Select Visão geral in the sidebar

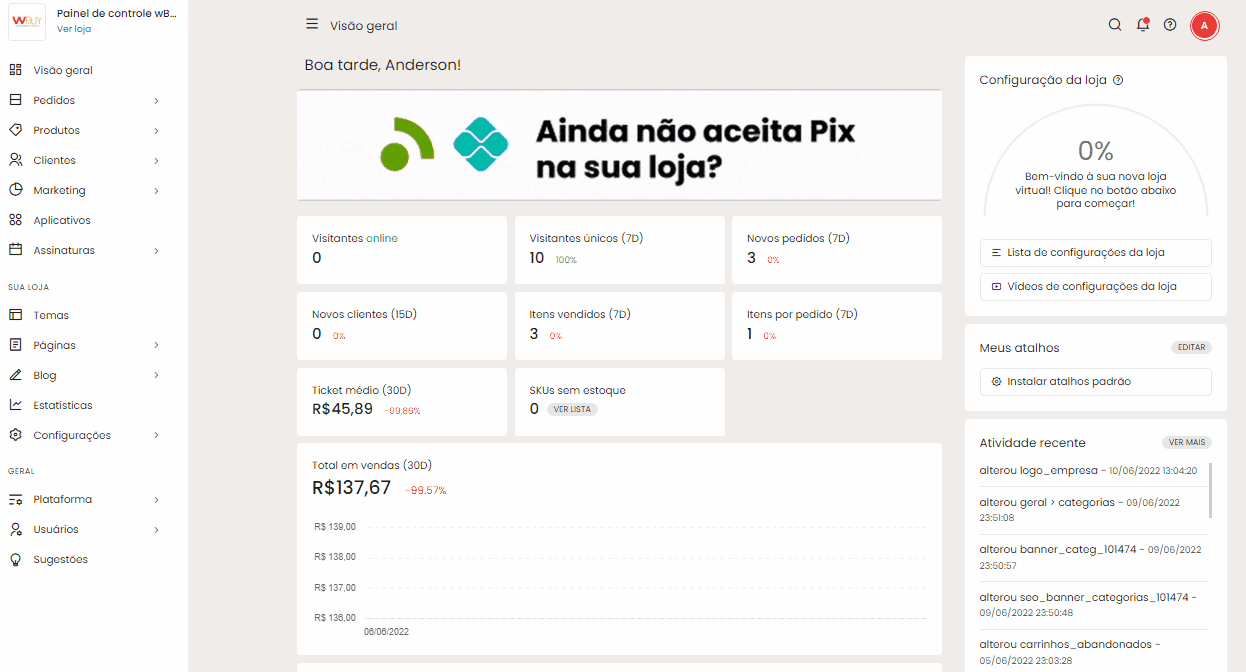[x=63, y=70]
